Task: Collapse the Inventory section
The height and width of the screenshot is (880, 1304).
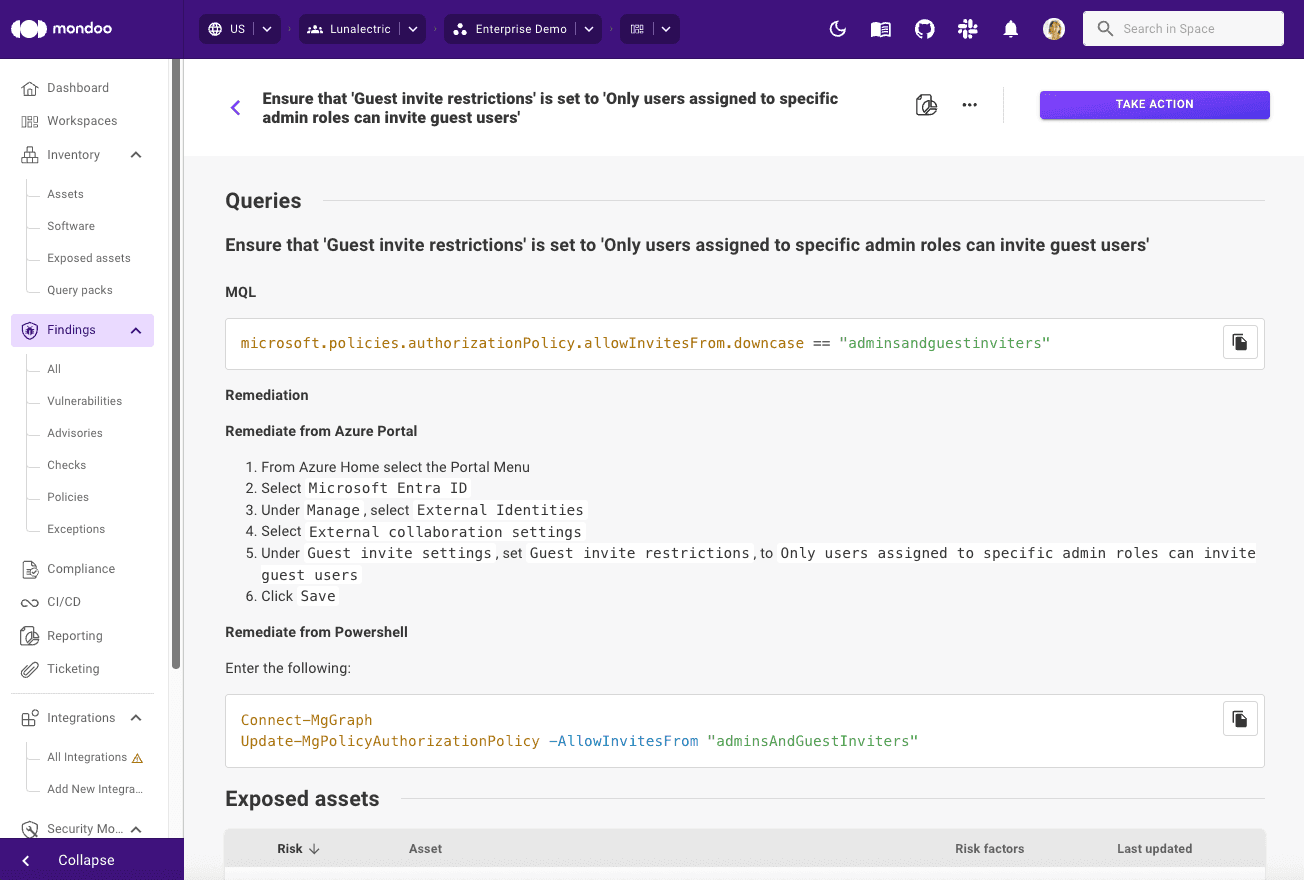Action: point(136,155)
